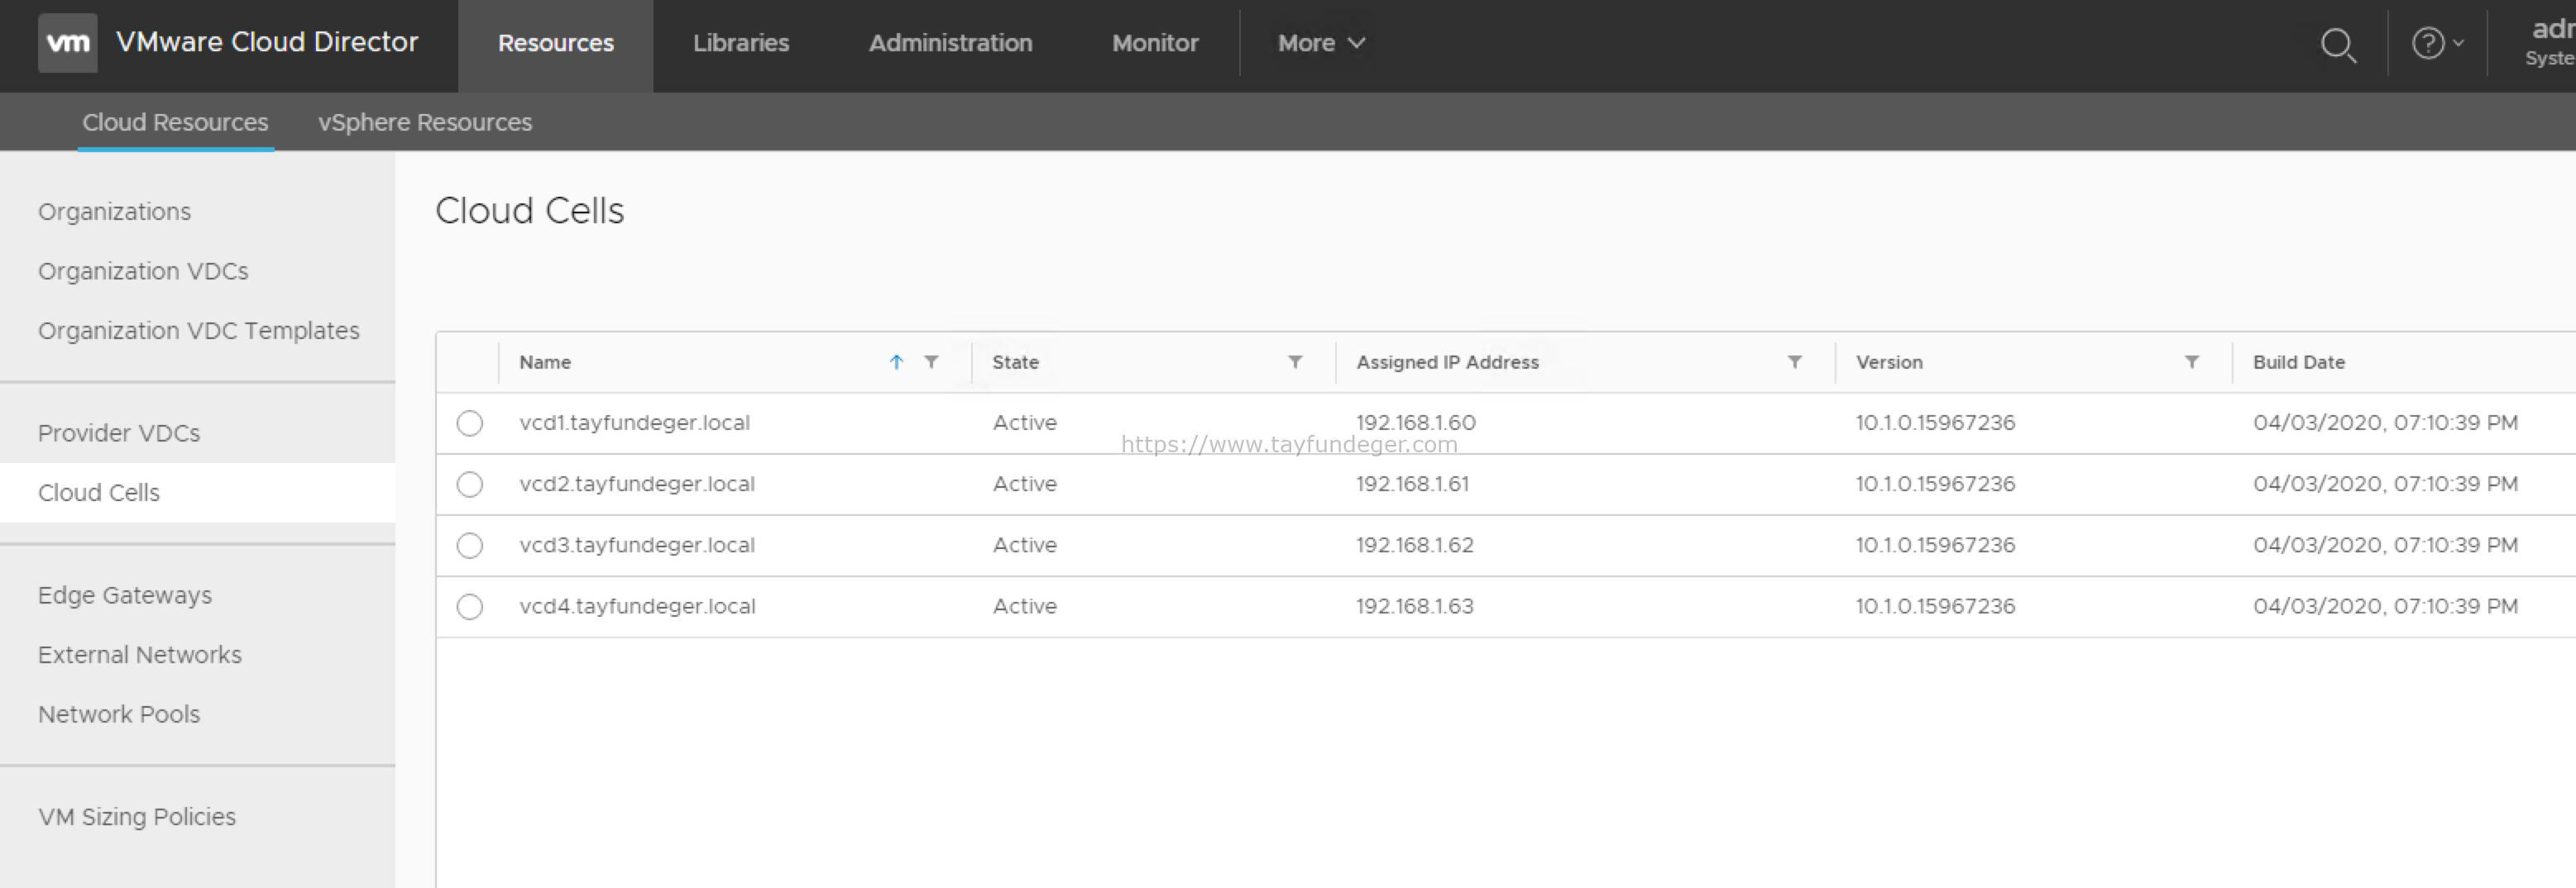Image resolution: width=2576 pixels, height=888 pixels.
Task: Open the Version column filter icon
Action: click(2192, 362)
